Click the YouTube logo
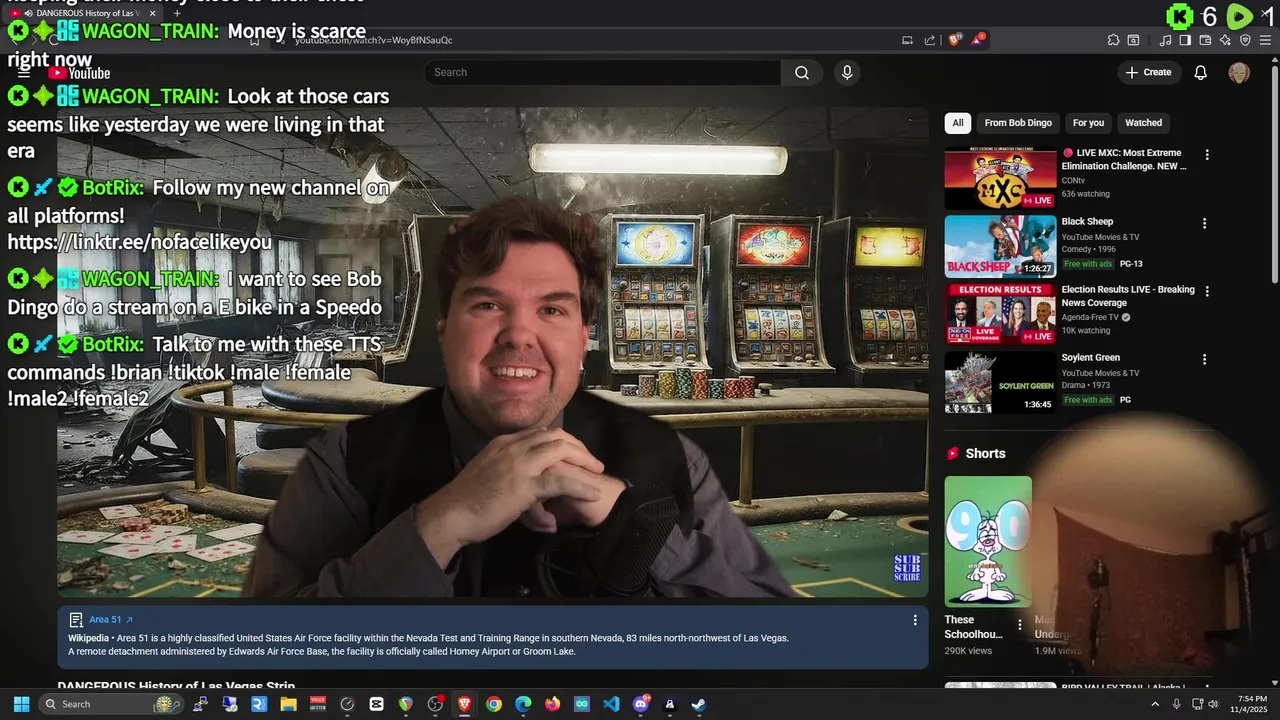 (x=79, y=73)
